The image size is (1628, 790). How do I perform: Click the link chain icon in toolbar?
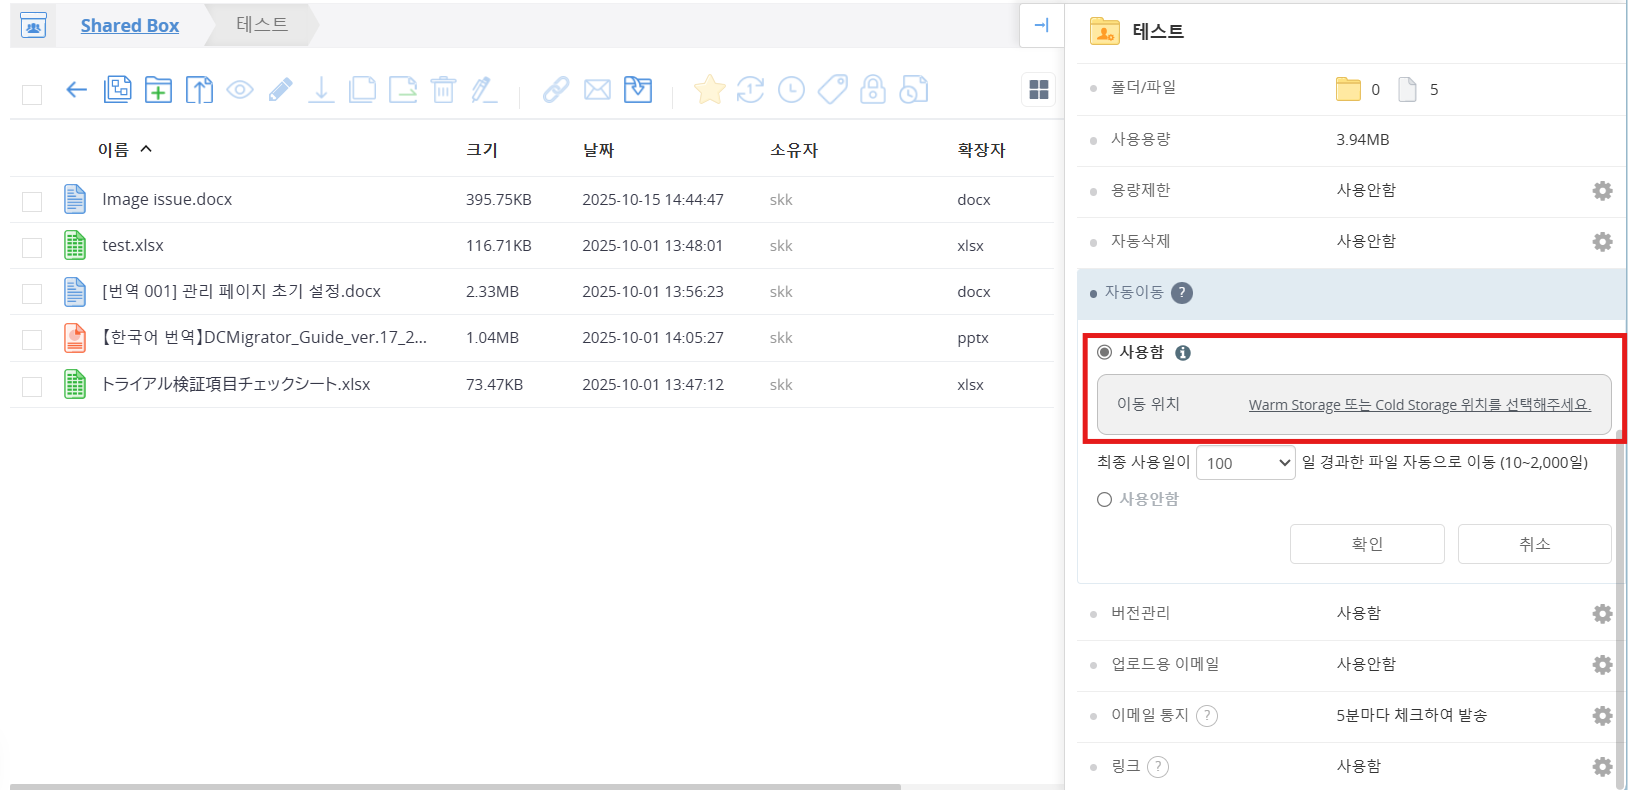(556, 90)
